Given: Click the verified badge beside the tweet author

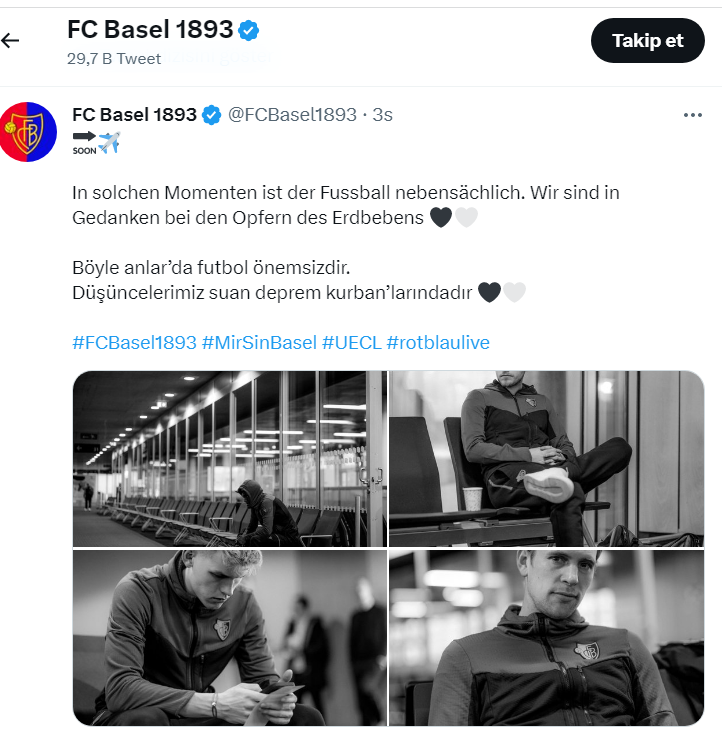Looking at the screenshot, I should coord(212,115).
